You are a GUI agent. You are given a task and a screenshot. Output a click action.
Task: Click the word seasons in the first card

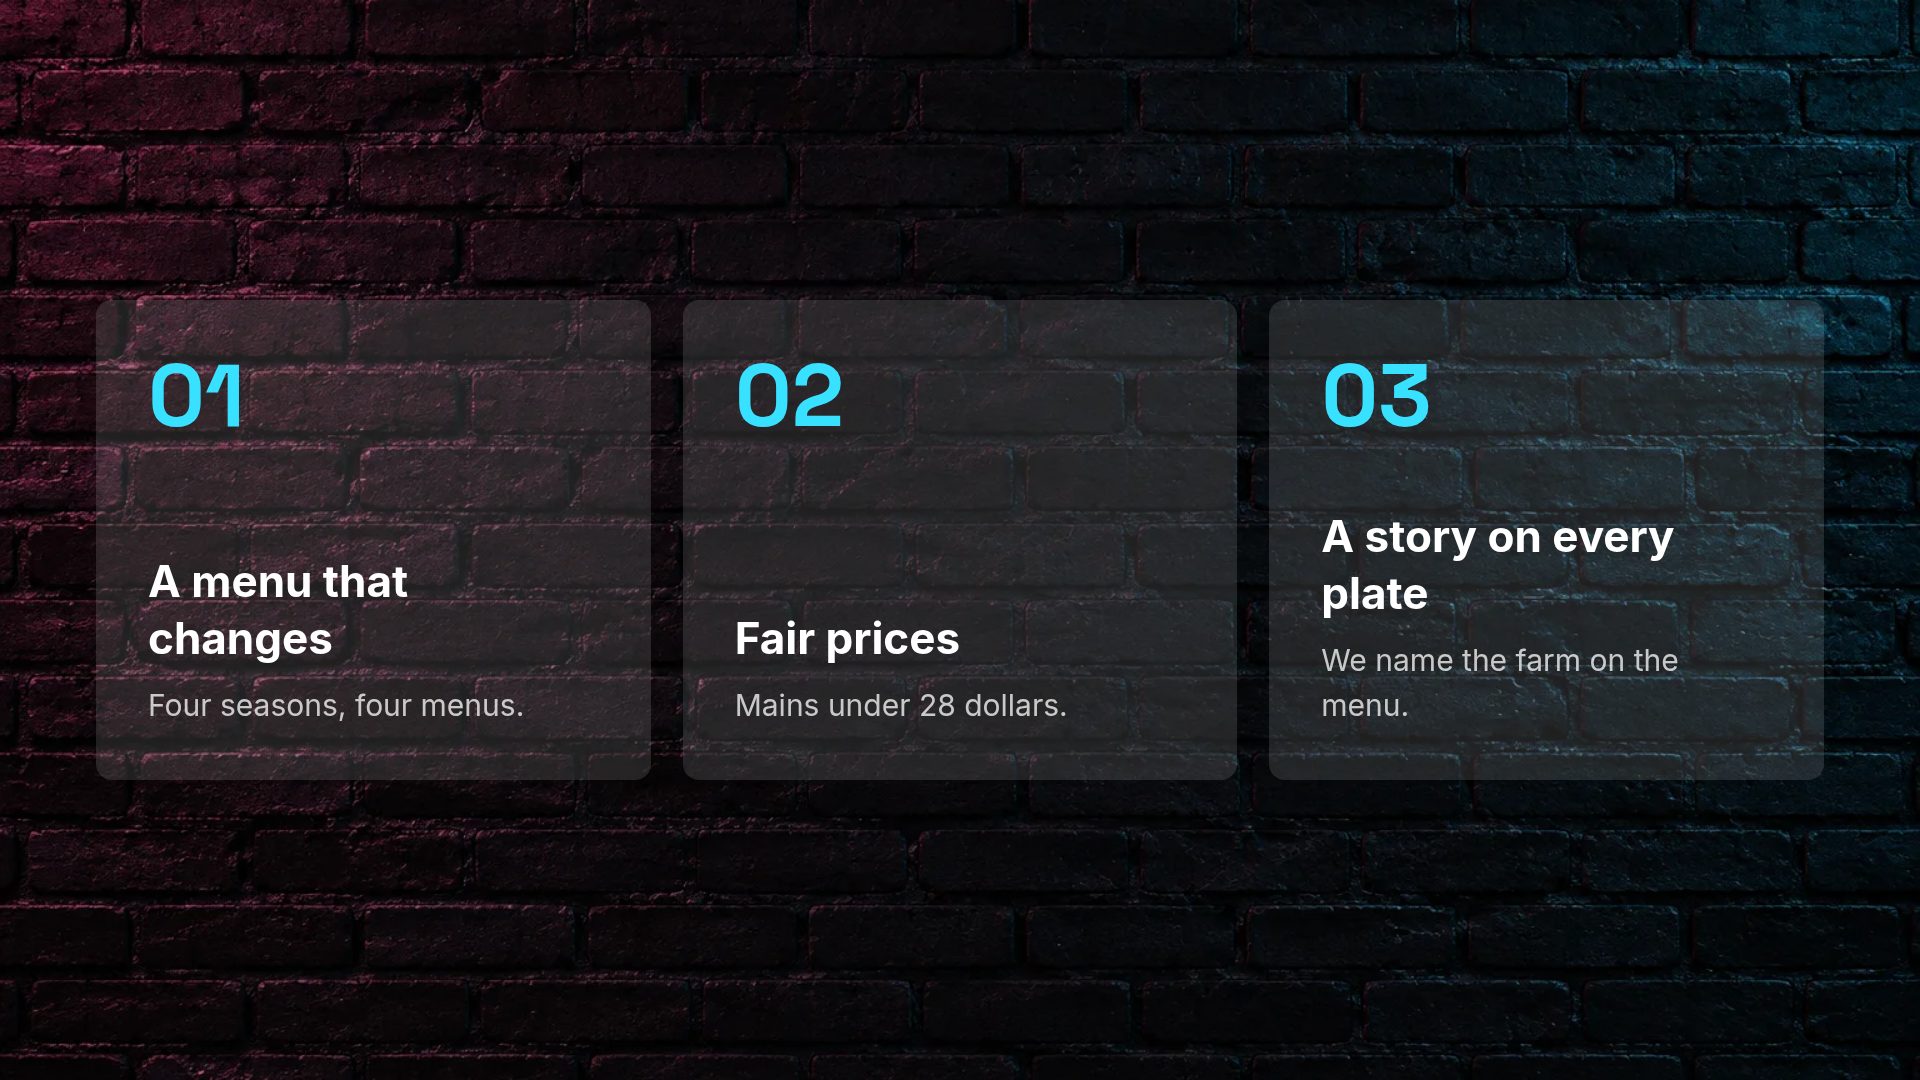click(x=279, y=706)
